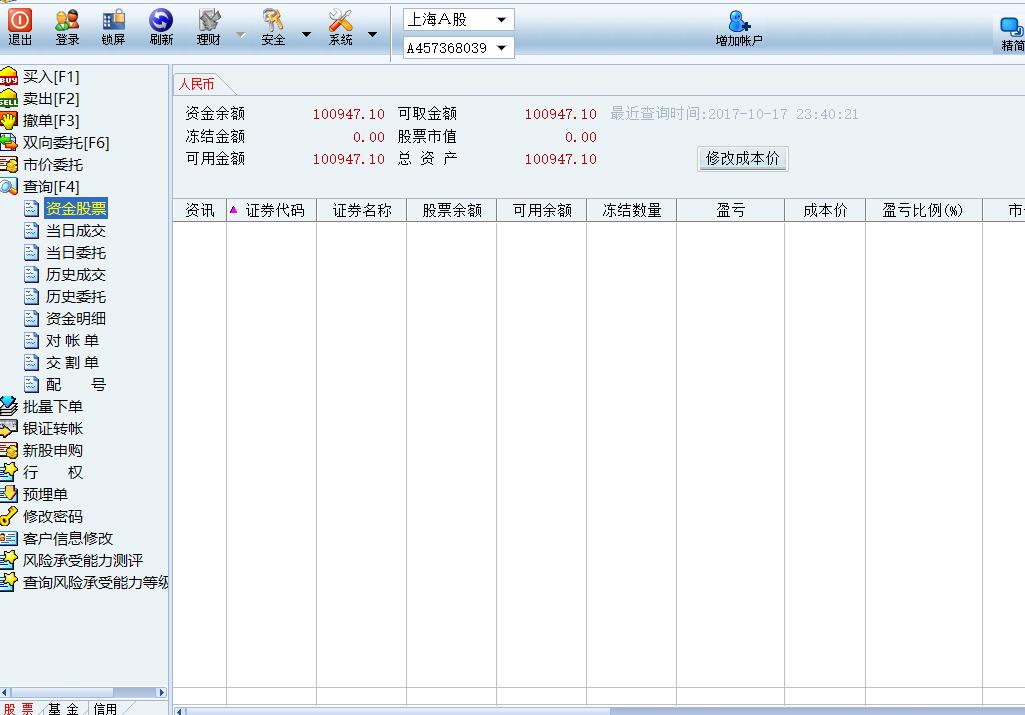Open the A457368039 account dropdown
The width and height of the screenshot is (1025, 715).
tap(458, 48)
